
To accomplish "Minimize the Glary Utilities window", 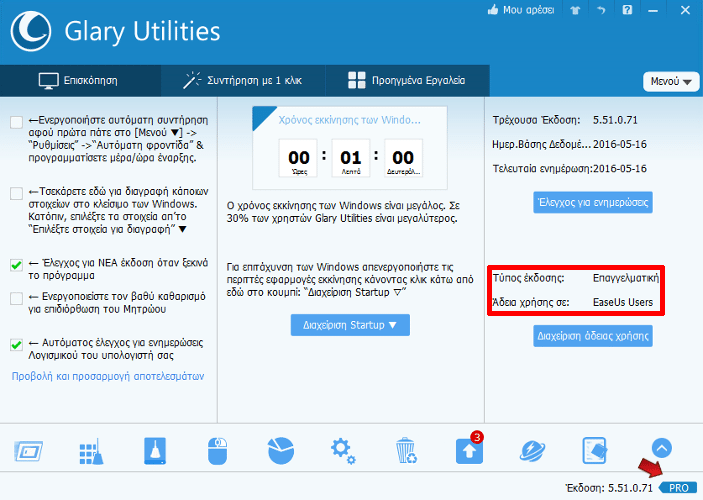I will tap(653, 10).
